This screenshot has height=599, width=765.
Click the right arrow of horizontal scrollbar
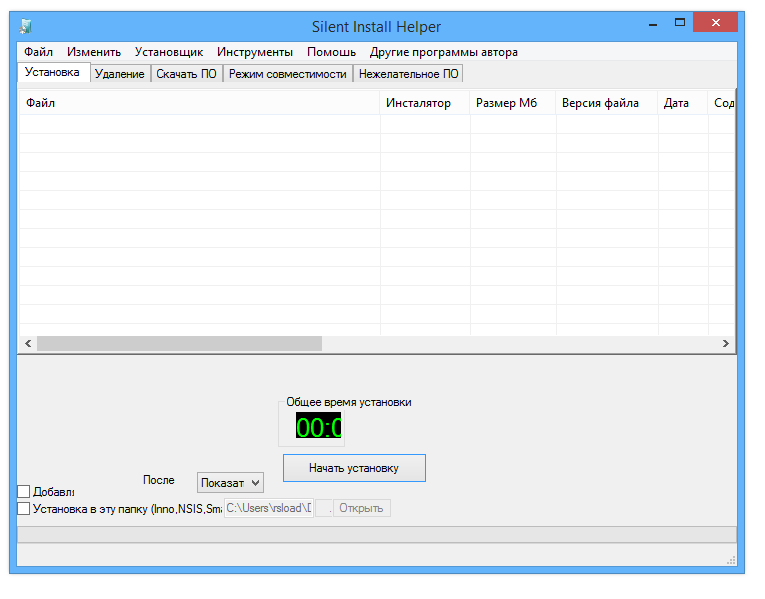(725, 343)
